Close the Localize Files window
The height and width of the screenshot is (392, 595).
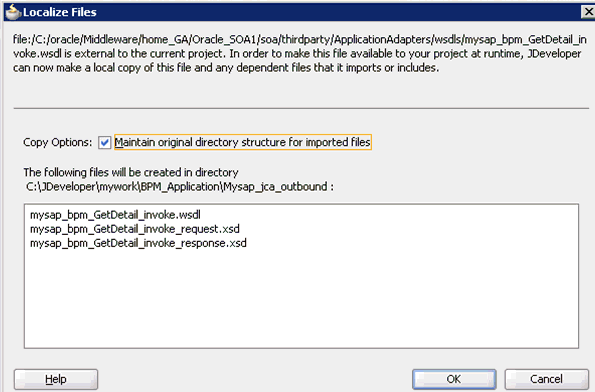[588, 12]
